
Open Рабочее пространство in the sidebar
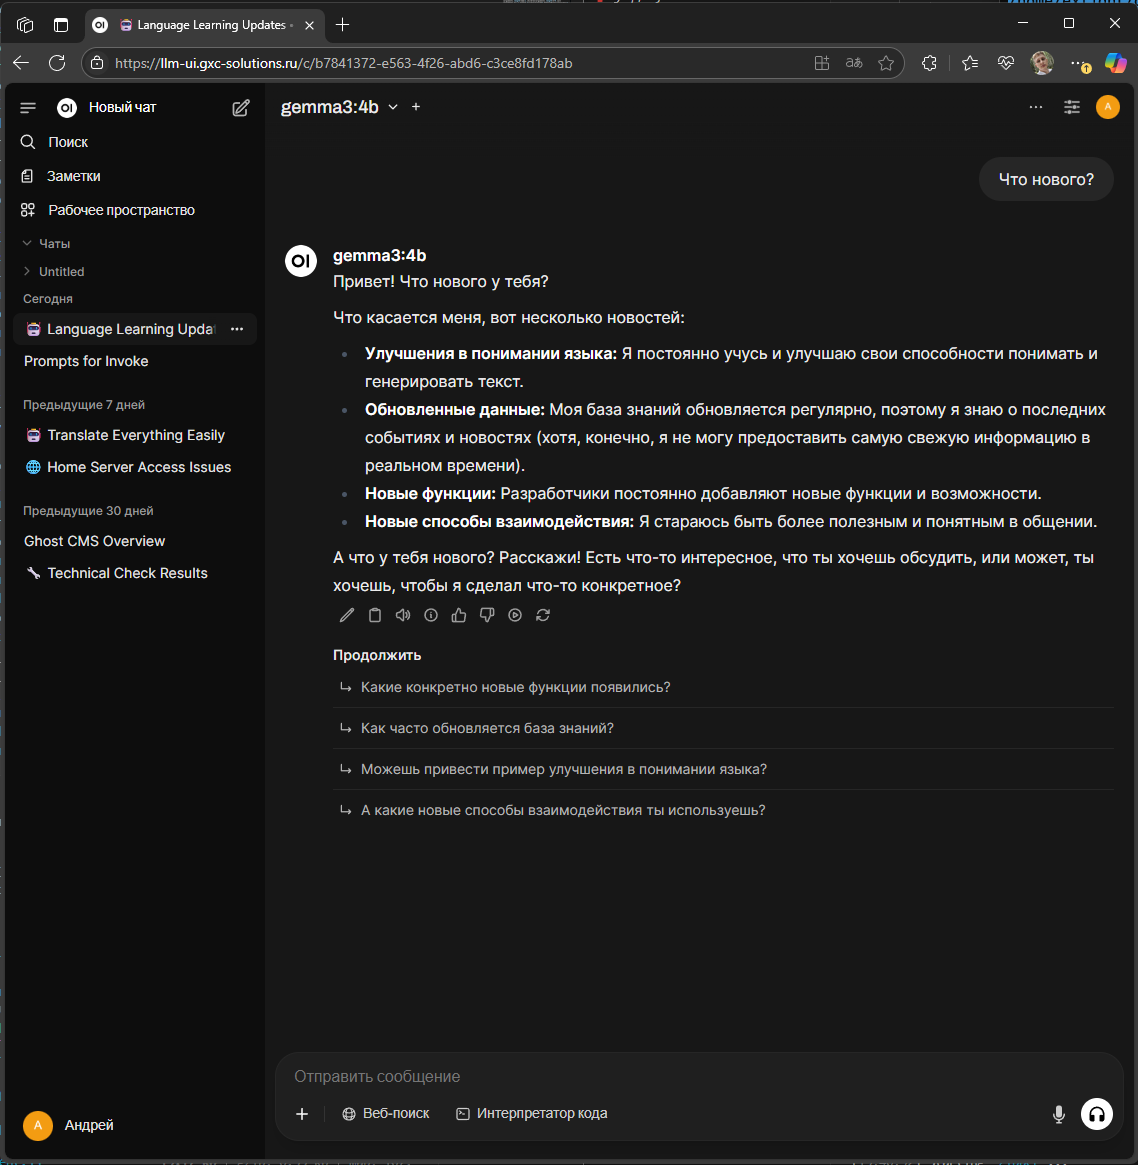click(x=121, y=210)
